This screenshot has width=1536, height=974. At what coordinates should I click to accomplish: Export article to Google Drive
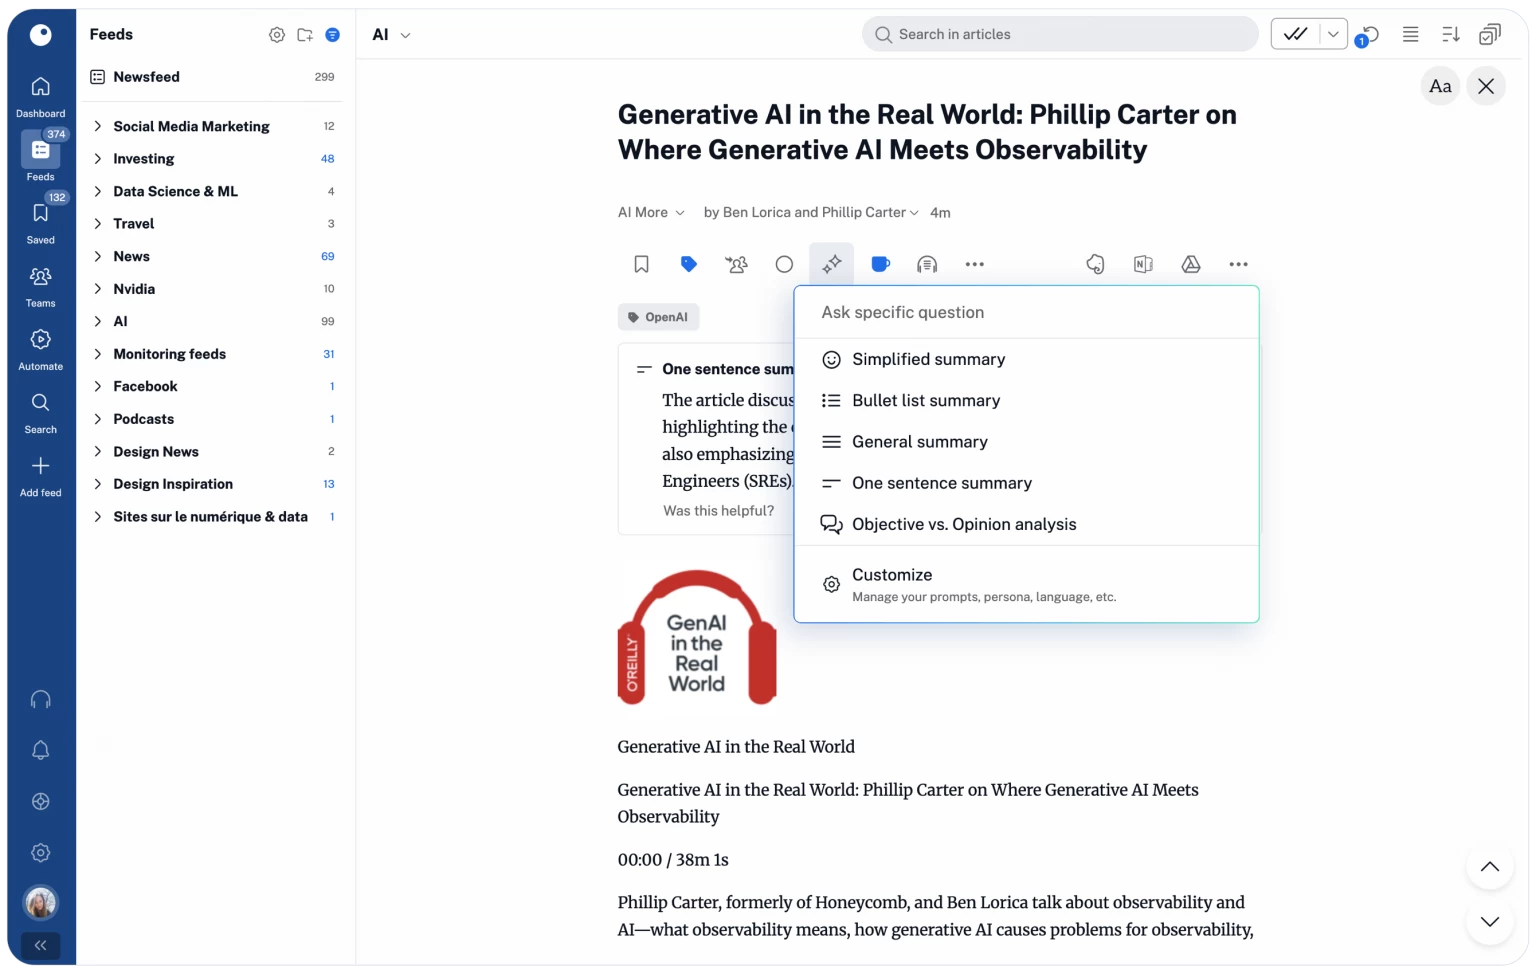click(1190, 263)
